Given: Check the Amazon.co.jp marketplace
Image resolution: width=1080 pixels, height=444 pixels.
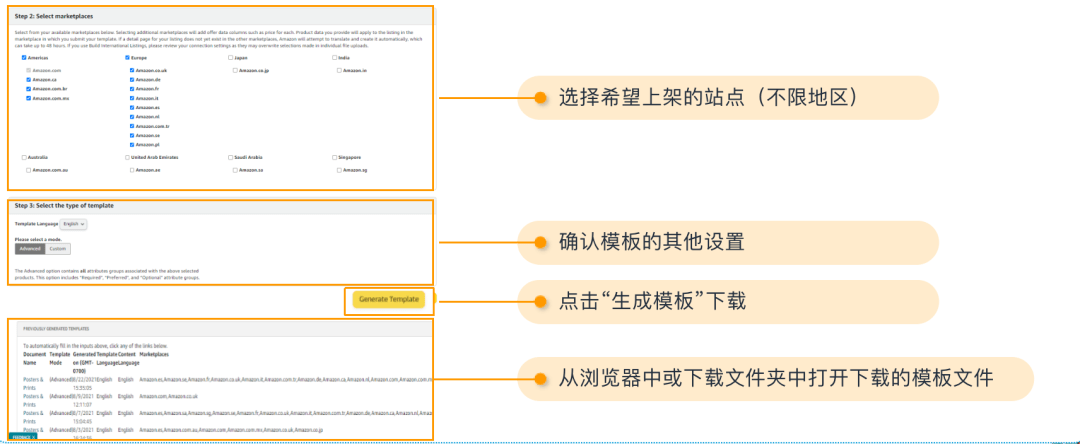Looking at the screenshot, I should (x=235, y=71).
